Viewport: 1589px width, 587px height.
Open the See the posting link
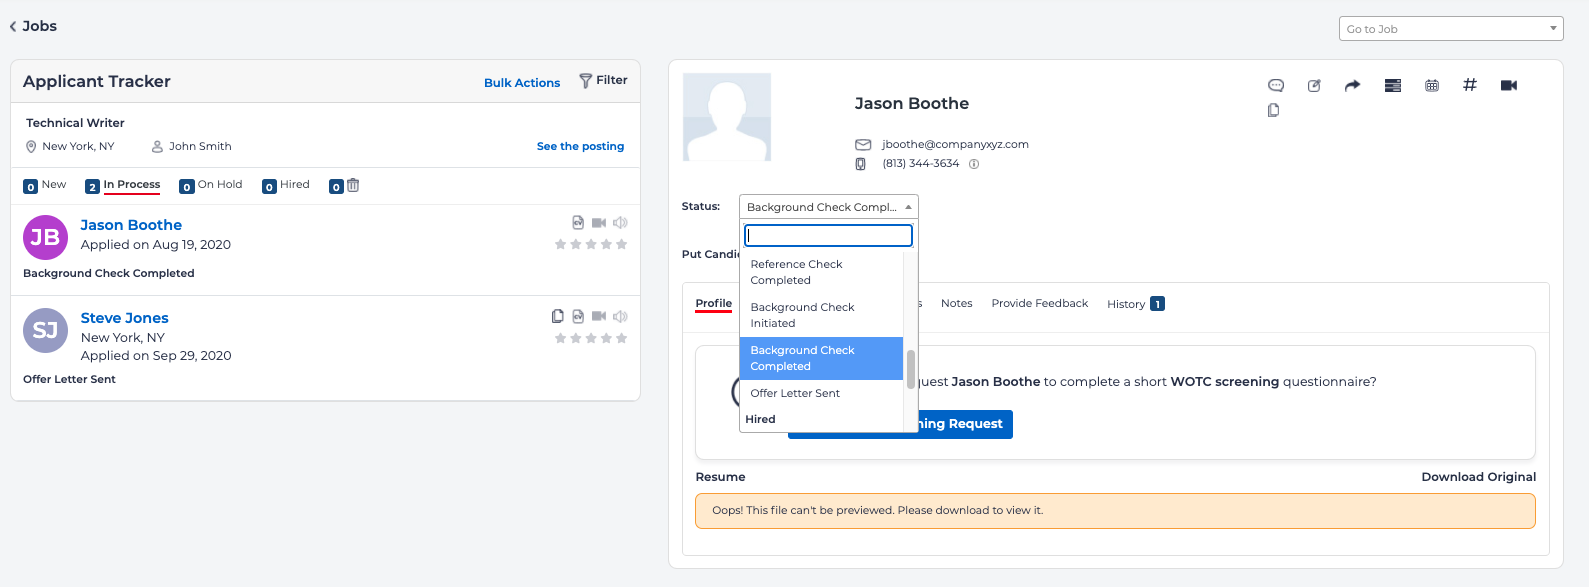point(580,146)
